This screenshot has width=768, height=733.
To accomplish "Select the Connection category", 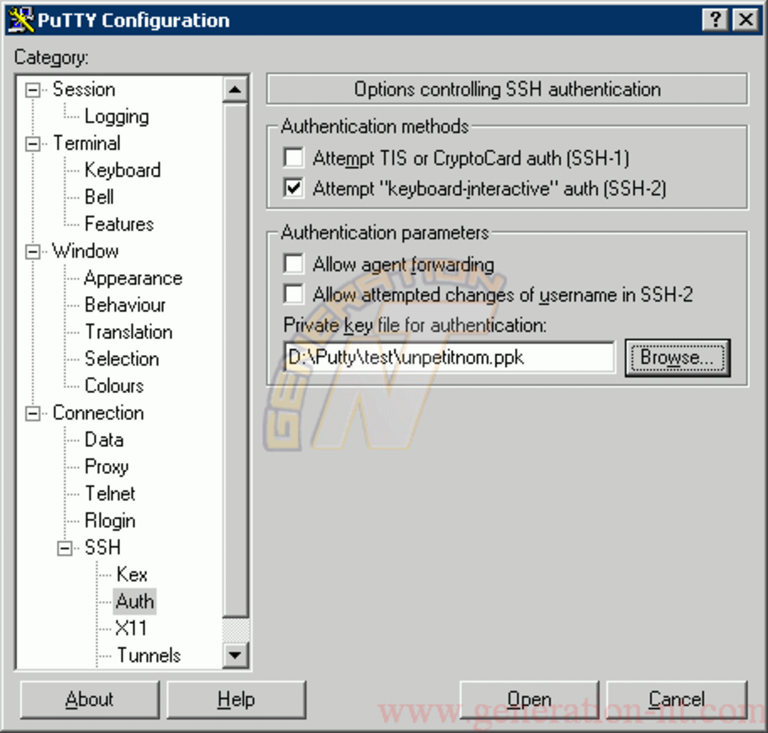I will pyautogui.click(x=98, y=413).
